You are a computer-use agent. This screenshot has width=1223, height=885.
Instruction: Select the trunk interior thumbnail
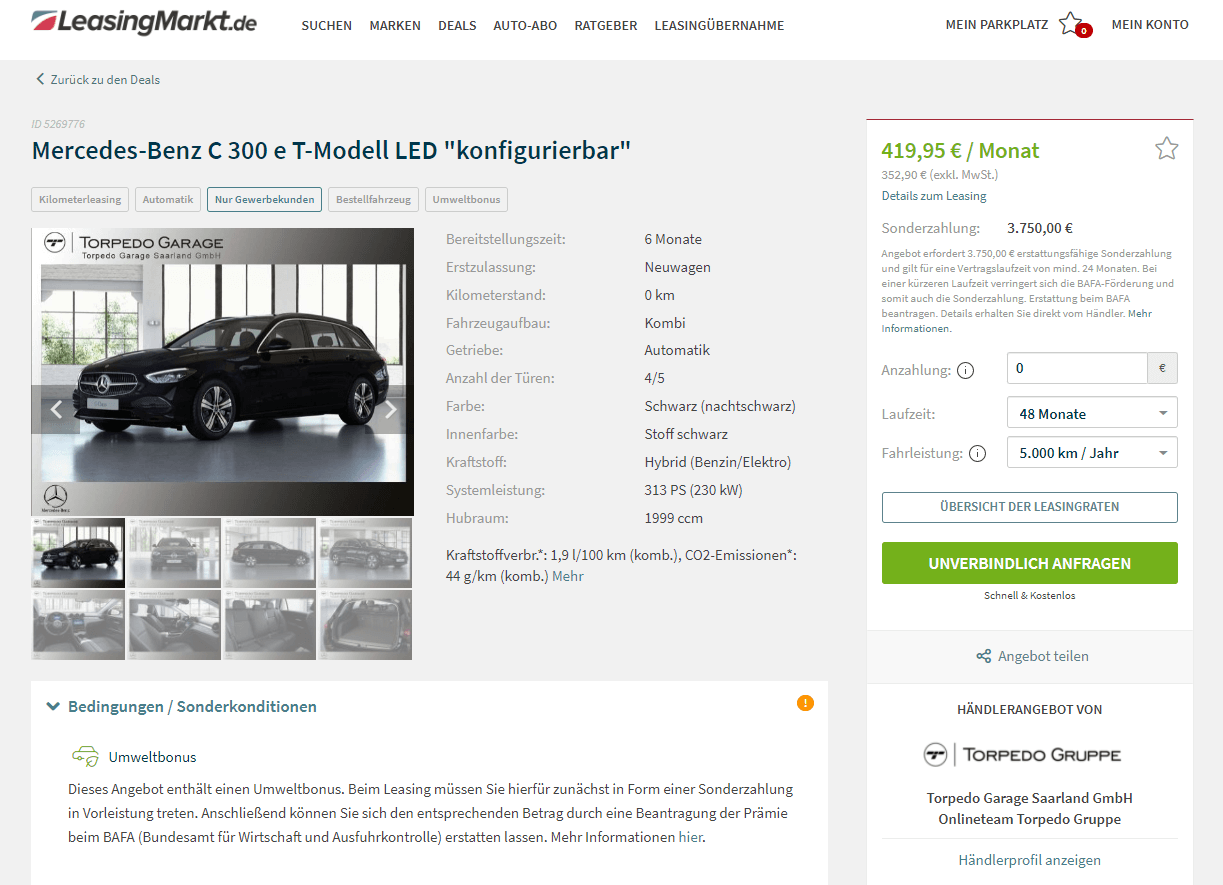click(x=365, y=625)
